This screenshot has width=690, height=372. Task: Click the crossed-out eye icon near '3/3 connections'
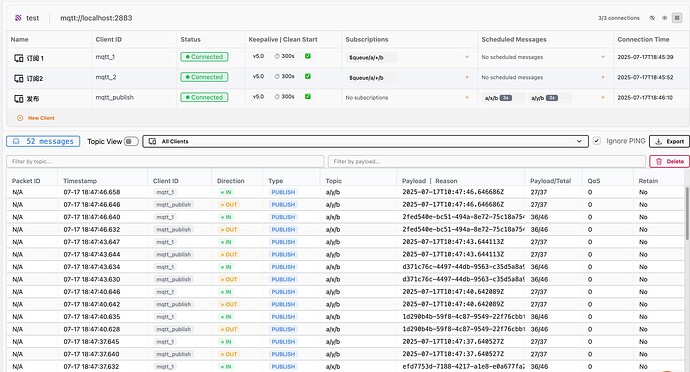point(652,18)
